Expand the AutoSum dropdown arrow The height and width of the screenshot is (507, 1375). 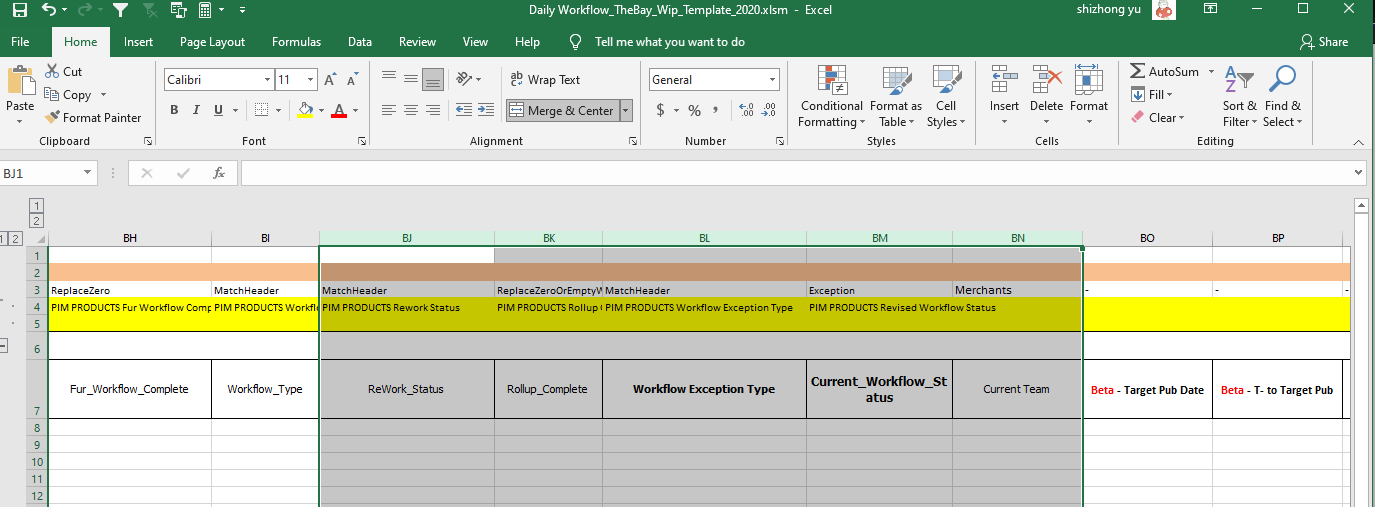pyautogui.click(x=1211, y=72)
